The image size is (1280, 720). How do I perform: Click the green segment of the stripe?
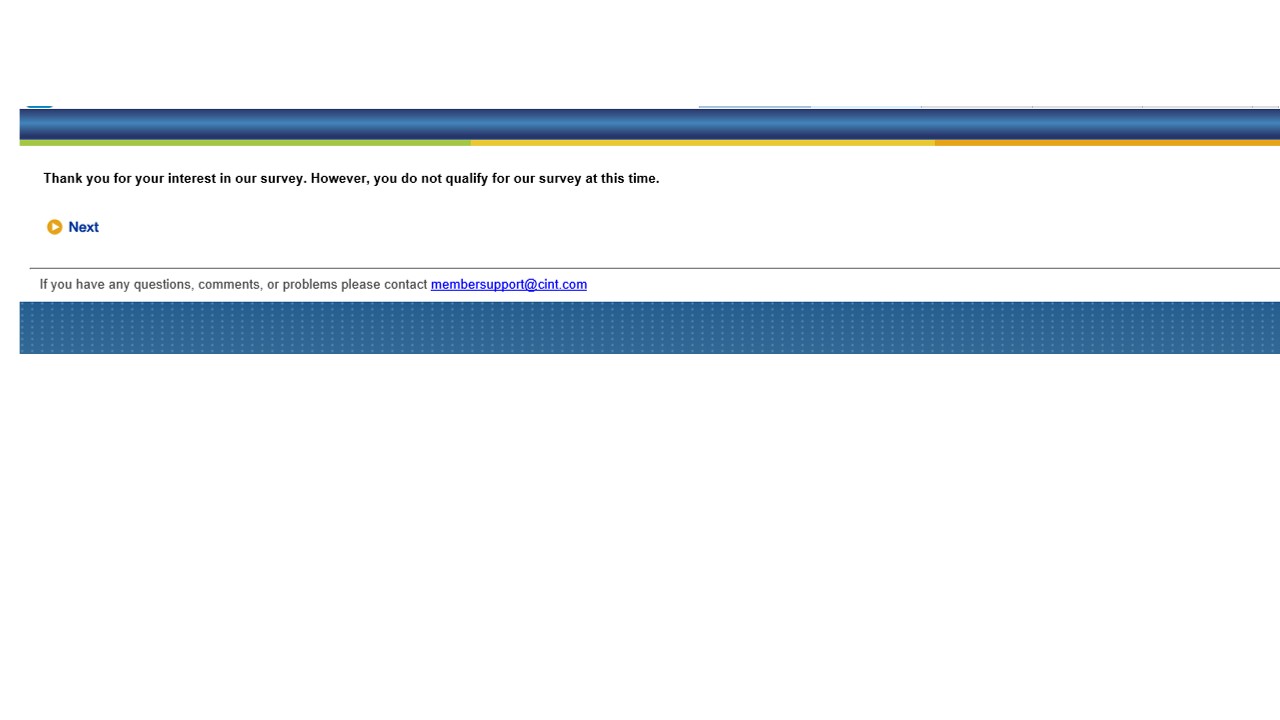(x=245, y=143)
